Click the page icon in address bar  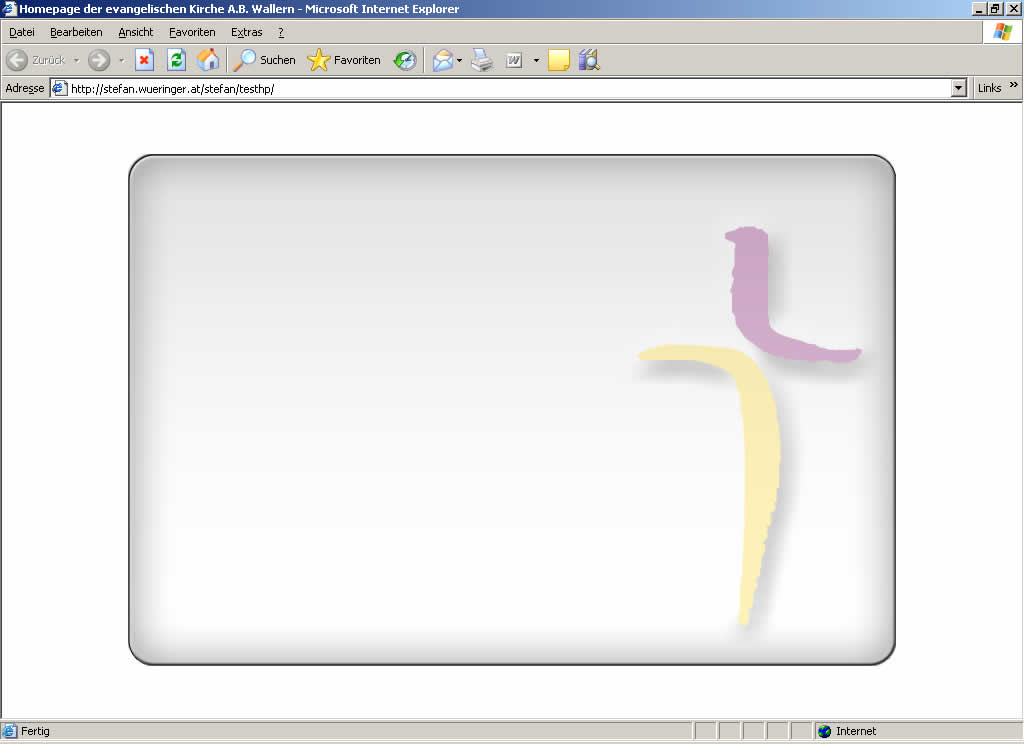click(x=59, y=88)
